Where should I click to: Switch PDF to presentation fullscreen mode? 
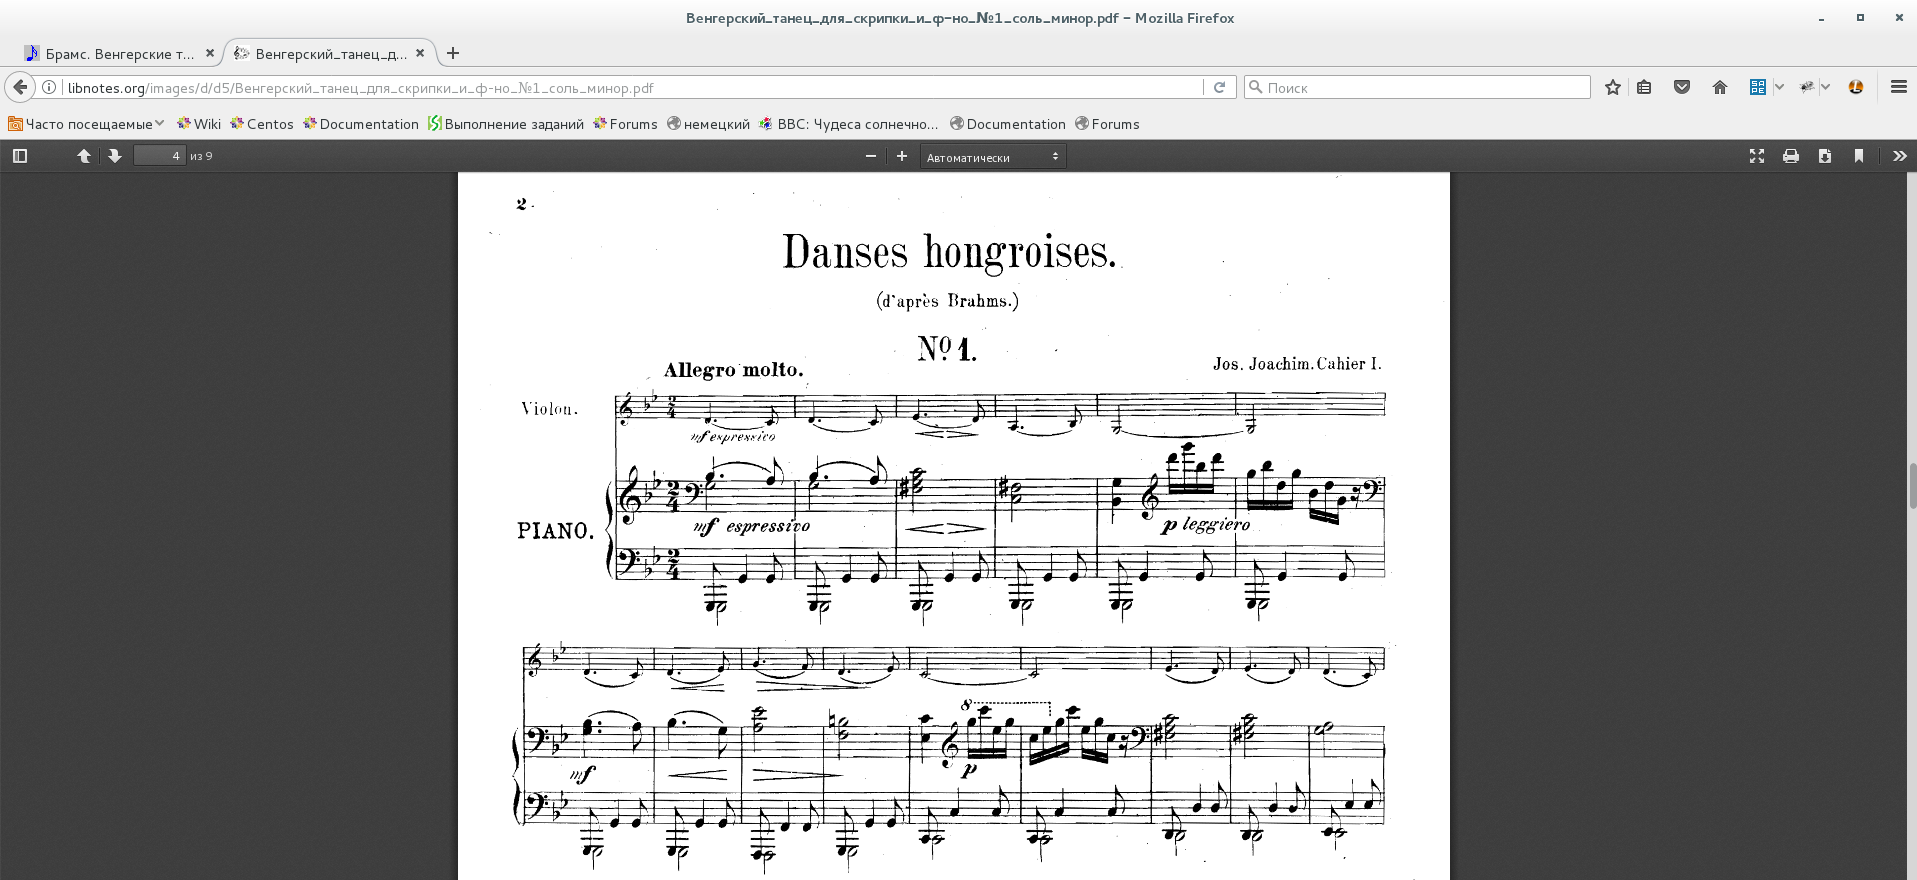pos(1757,156)
